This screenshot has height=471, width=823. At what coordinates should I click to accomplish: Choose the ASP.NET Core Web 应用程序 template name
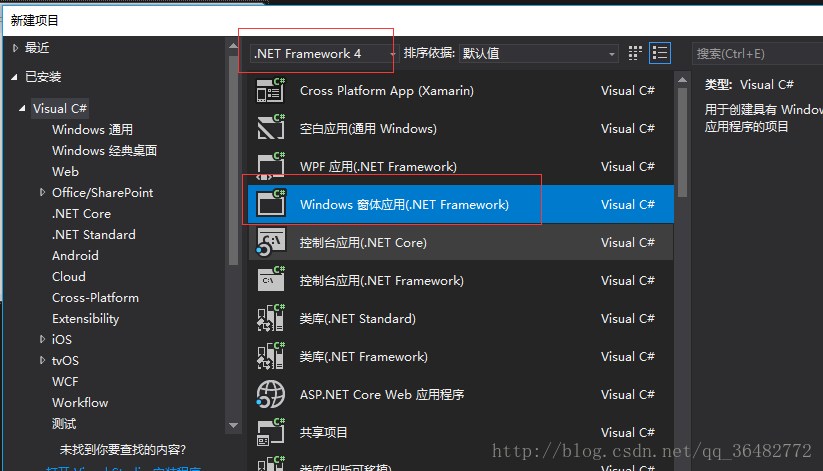tap(382, 394)
